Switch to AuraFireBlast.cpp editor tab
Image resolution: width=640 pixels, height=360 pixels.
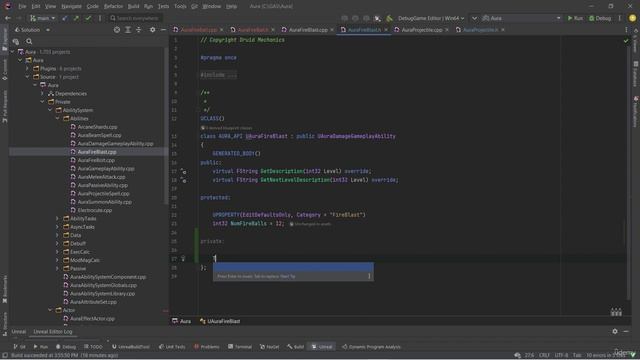click(308, 30)
